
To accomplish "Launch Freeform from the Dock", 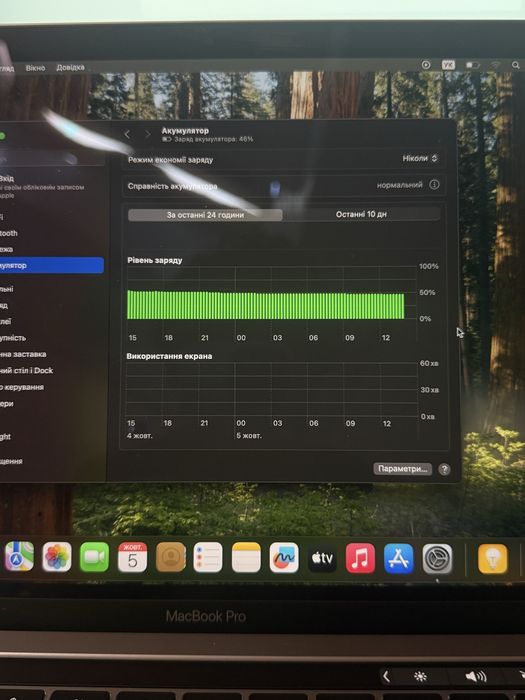I will [284, 558].
